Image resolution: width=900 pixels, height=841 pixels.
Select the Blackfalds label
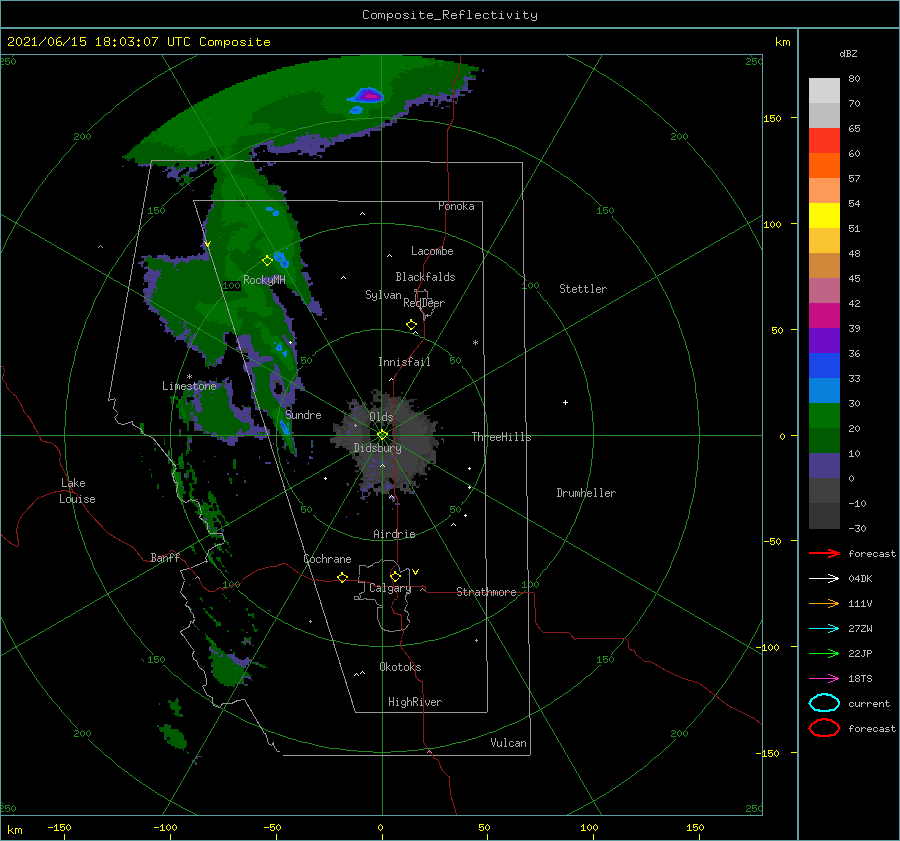(x=425, y=277)
